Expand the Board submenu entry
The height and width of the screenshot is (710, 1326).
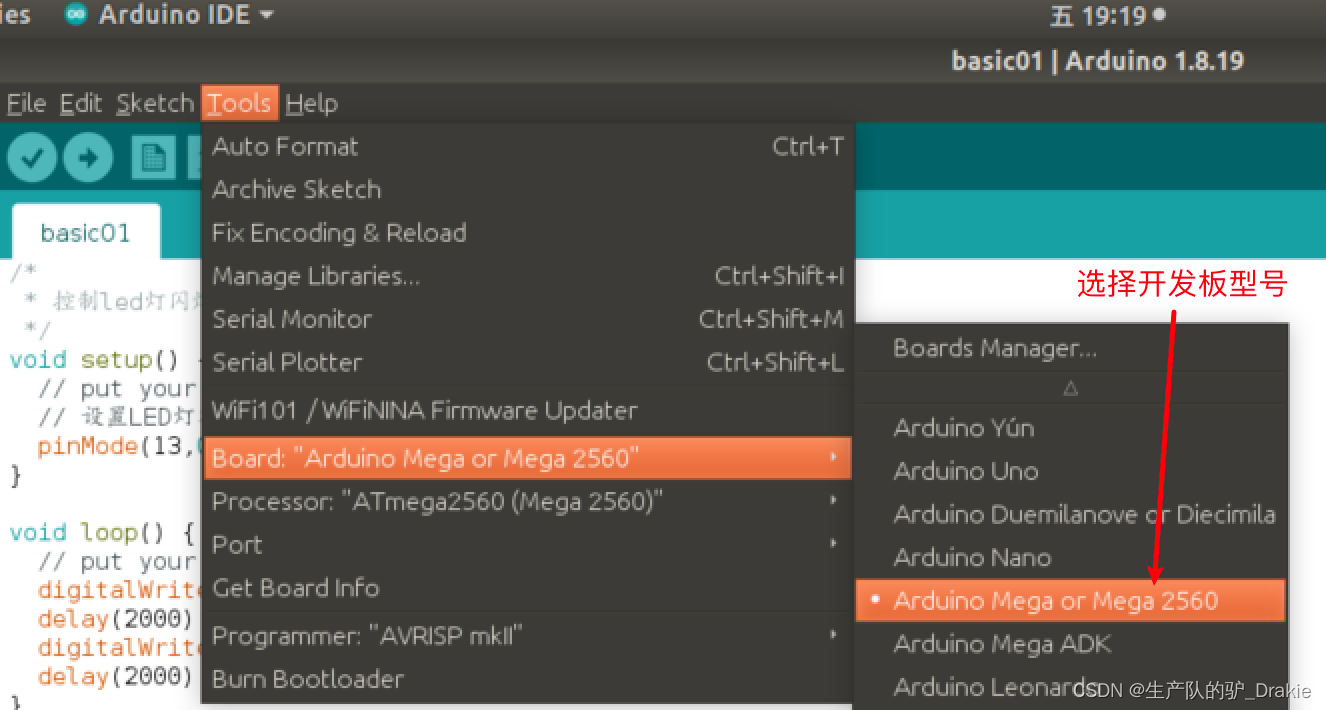[528, 458]
